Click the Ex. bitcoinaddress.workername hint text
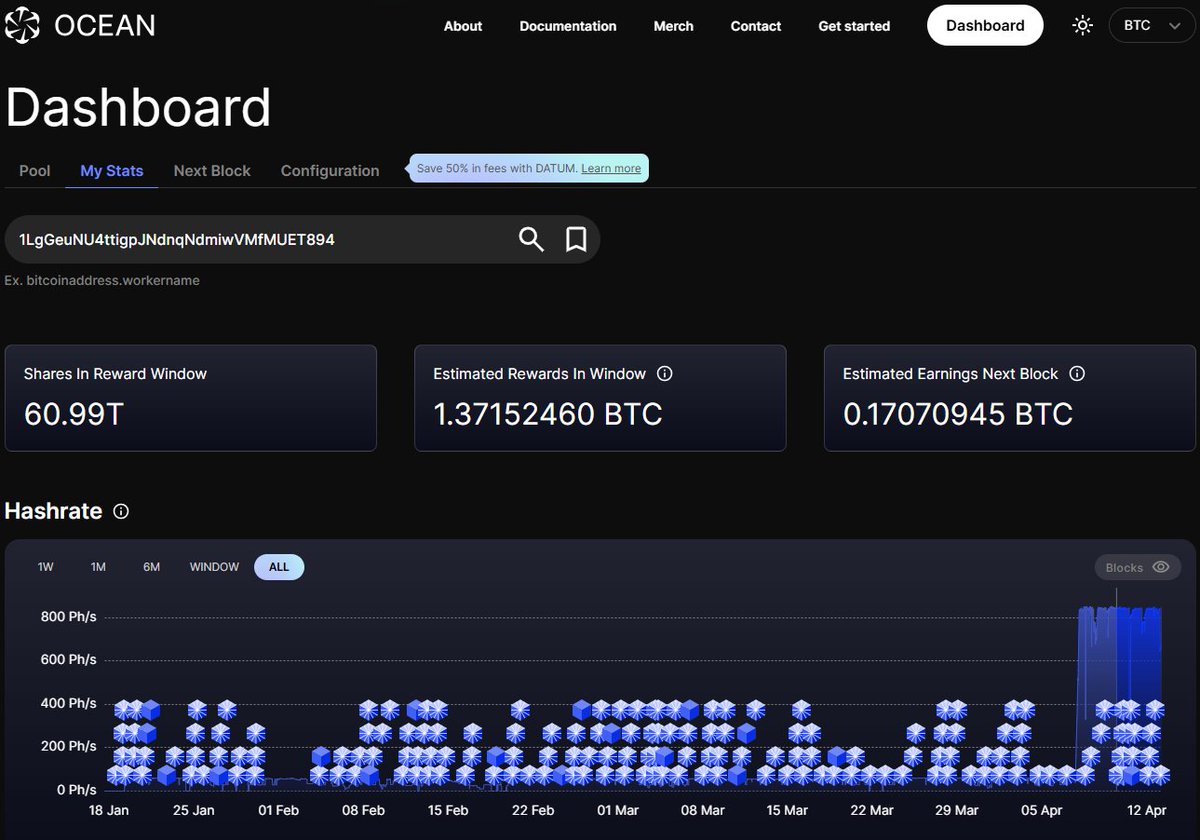This screenshot has width=1200, height=840. tap(102, 281)
